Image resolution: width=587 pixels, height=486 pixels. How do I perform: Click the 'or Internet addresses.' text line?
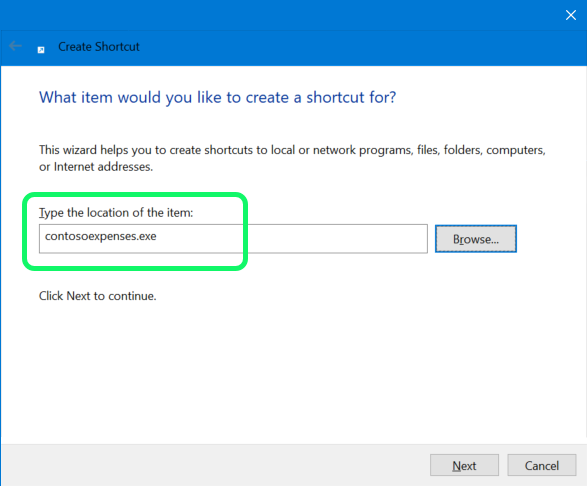pos(96,167)
